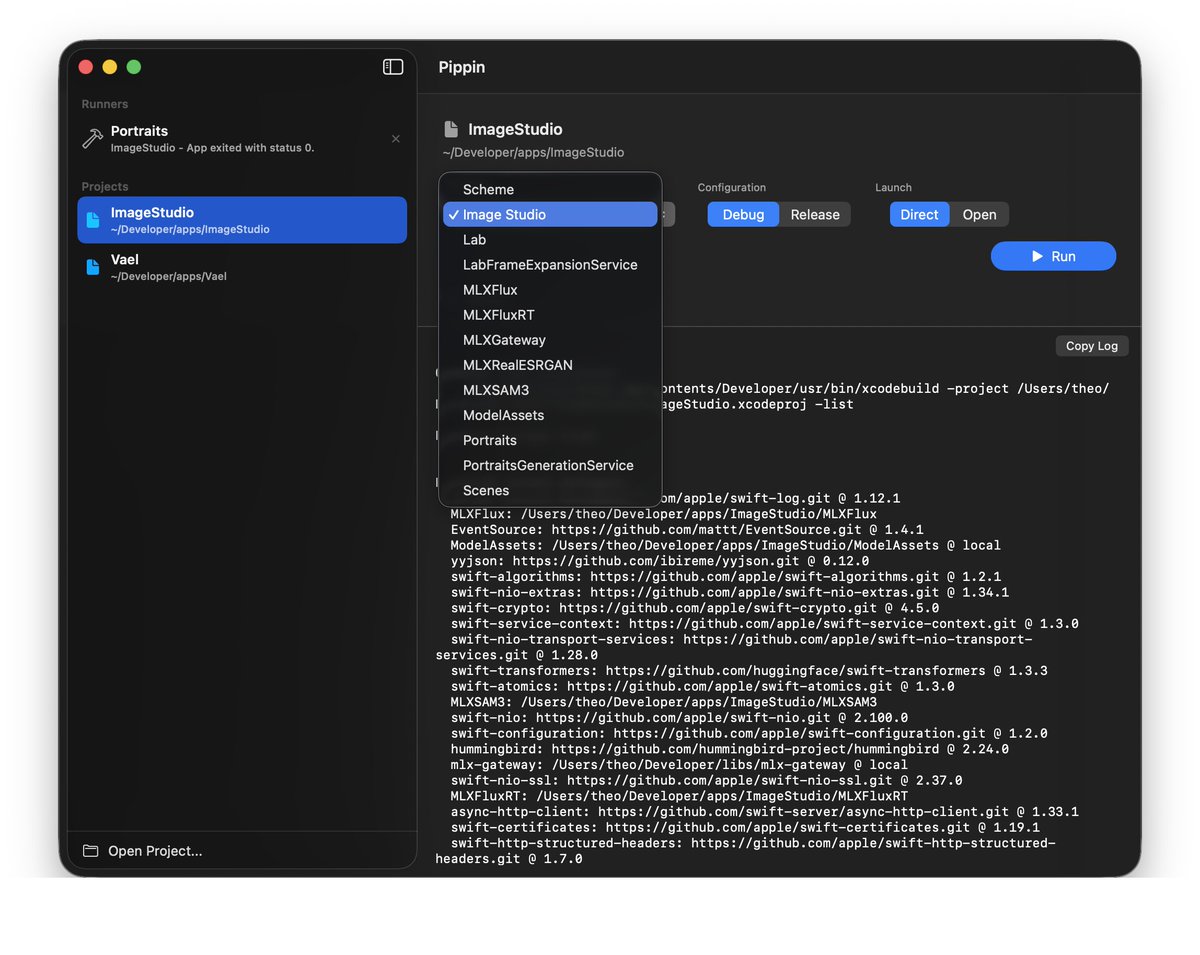Start the build with the Run button
Screen dimensions: 1200x955
[1053, 256]
